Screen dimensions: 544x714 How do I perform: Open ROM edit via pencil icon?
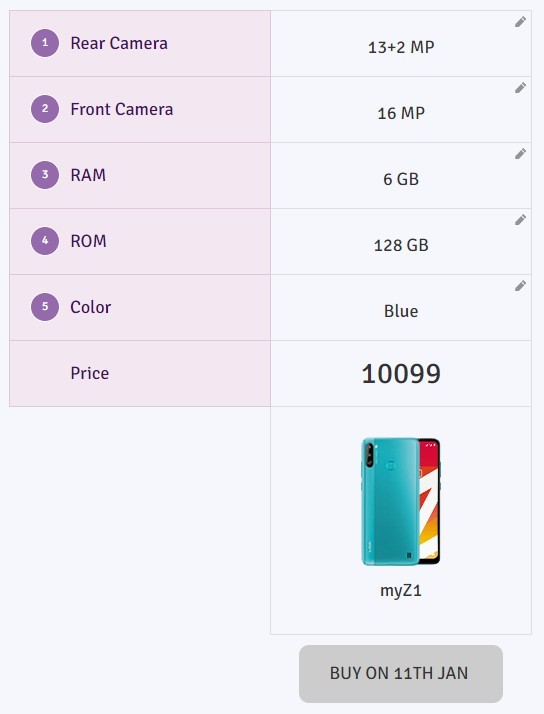click(520, 220)
